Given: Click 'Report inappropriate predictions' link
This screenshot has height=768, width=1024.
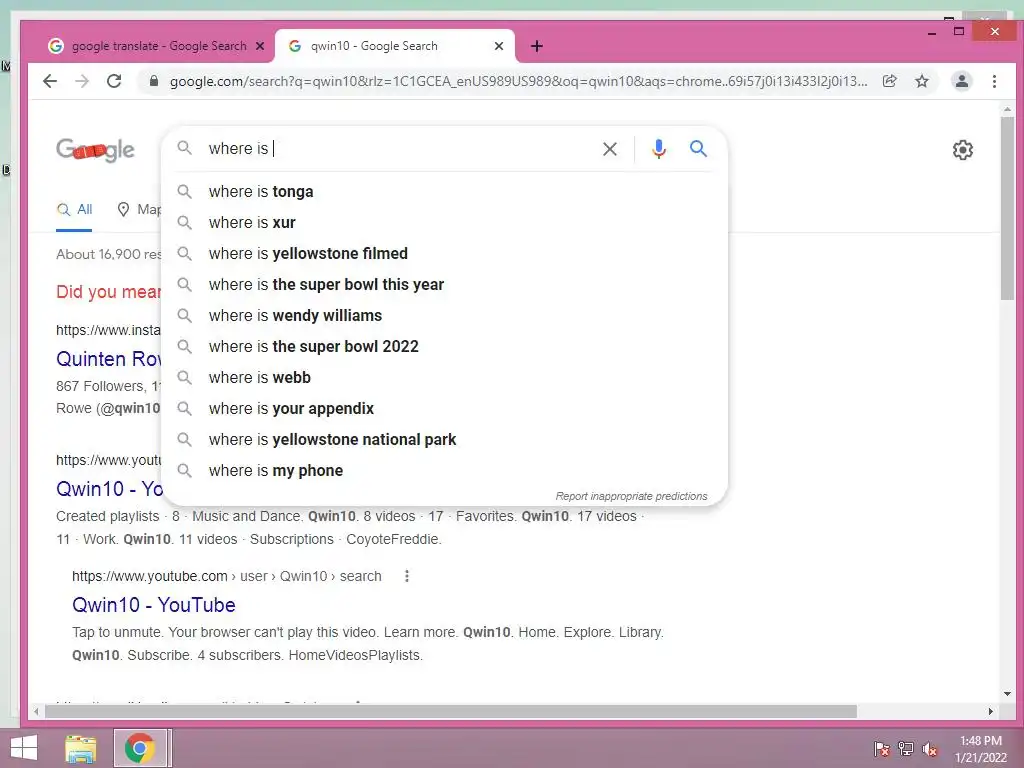Looking at the screenshot, I should (631, 496).
